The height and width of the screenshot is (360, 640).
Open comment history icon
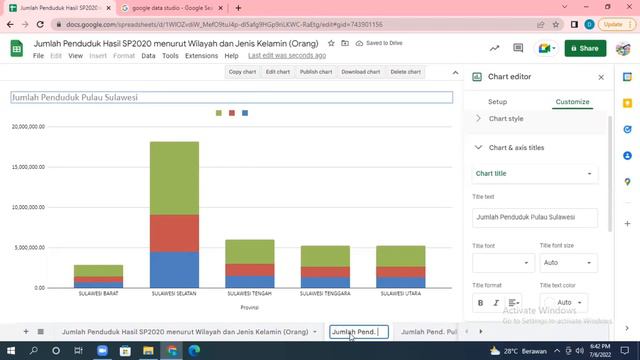tap(518, 48)
